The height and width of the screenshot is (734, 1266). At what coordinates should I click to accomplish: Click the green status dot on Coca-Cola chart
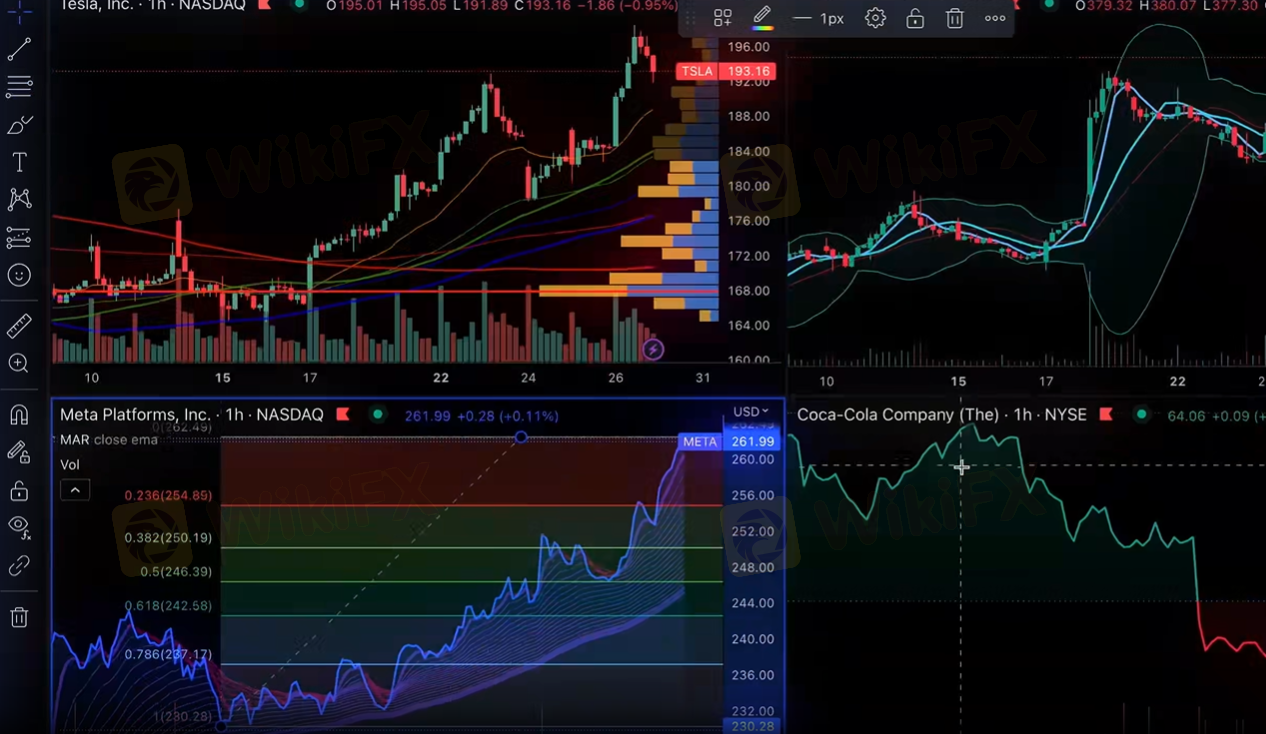1140,414
